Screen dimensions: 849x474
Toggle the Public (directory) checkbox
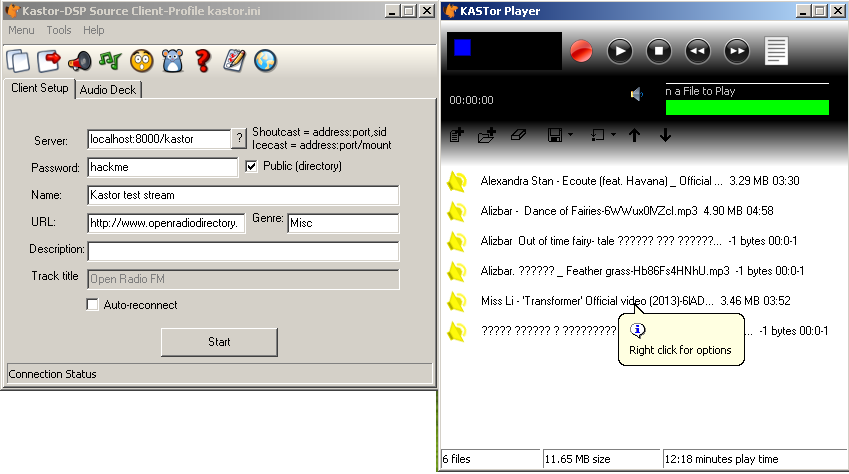coord(251,166)
